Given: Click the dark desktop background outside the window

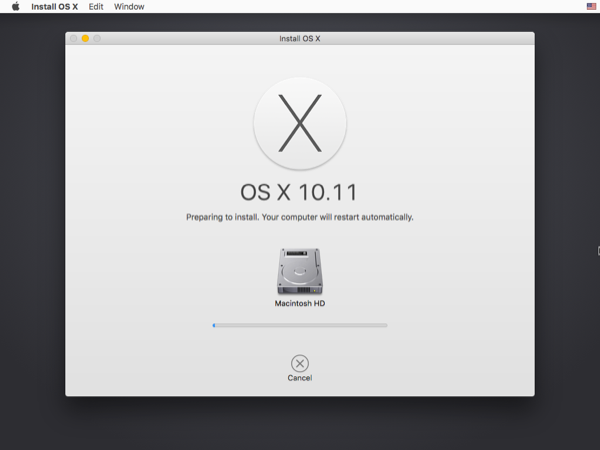Looking at the screenshot, I should coord(30,250).
